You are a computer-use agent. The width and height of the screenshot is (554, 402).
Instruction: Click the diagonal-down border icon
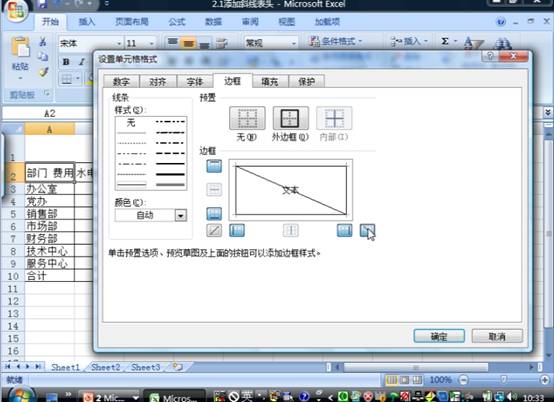(x=367, y=231)
